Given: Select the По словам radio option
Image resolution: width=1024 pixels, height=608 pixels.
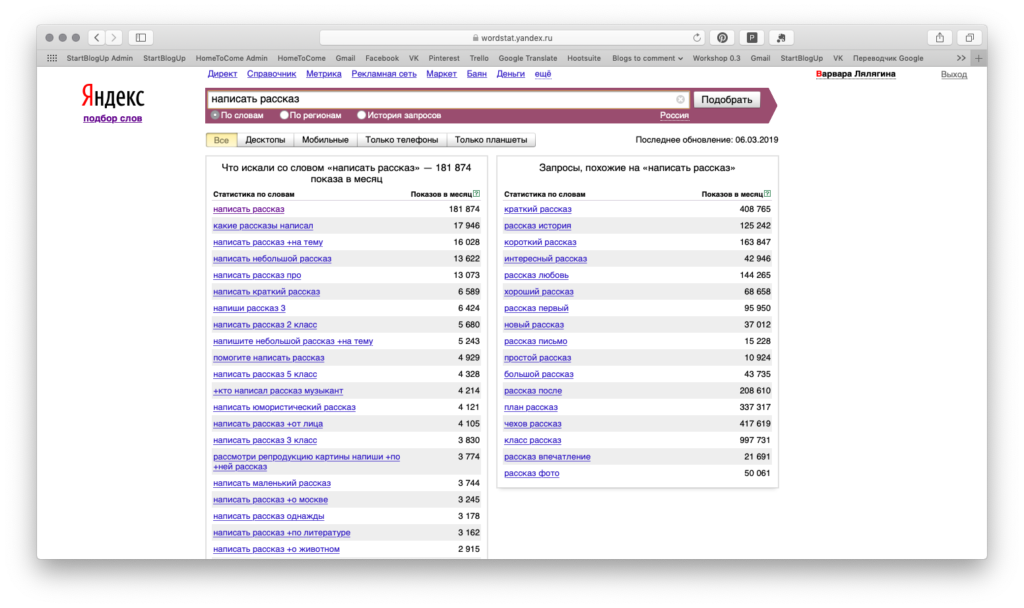Looking at the screenshot, I should [x=215, y=116].
